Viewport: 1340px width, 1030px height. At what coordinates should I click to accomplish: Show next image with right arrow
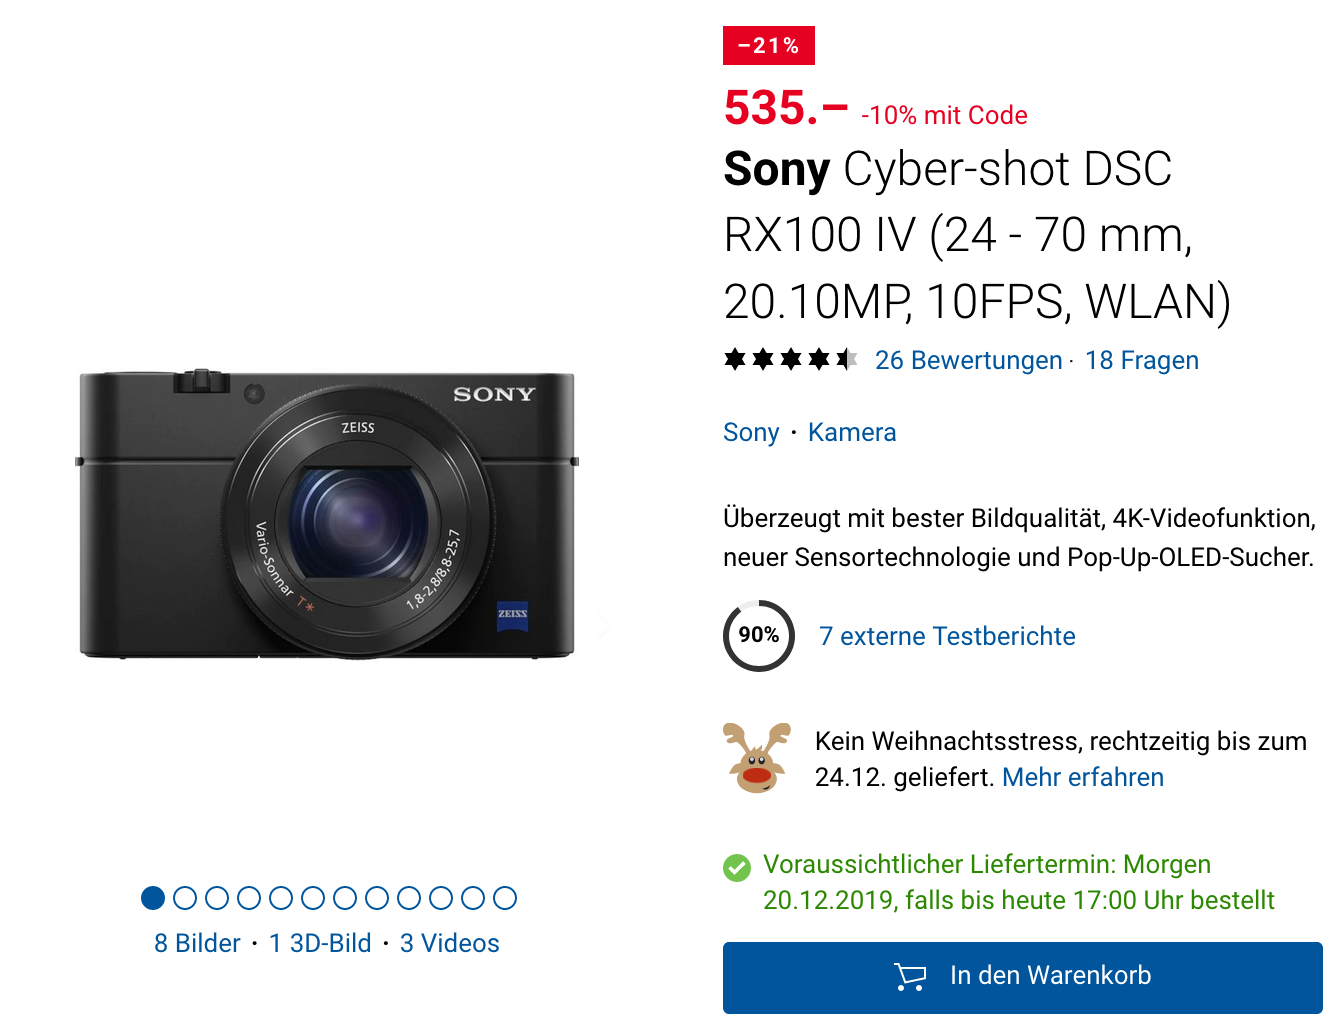coord(604,628)
